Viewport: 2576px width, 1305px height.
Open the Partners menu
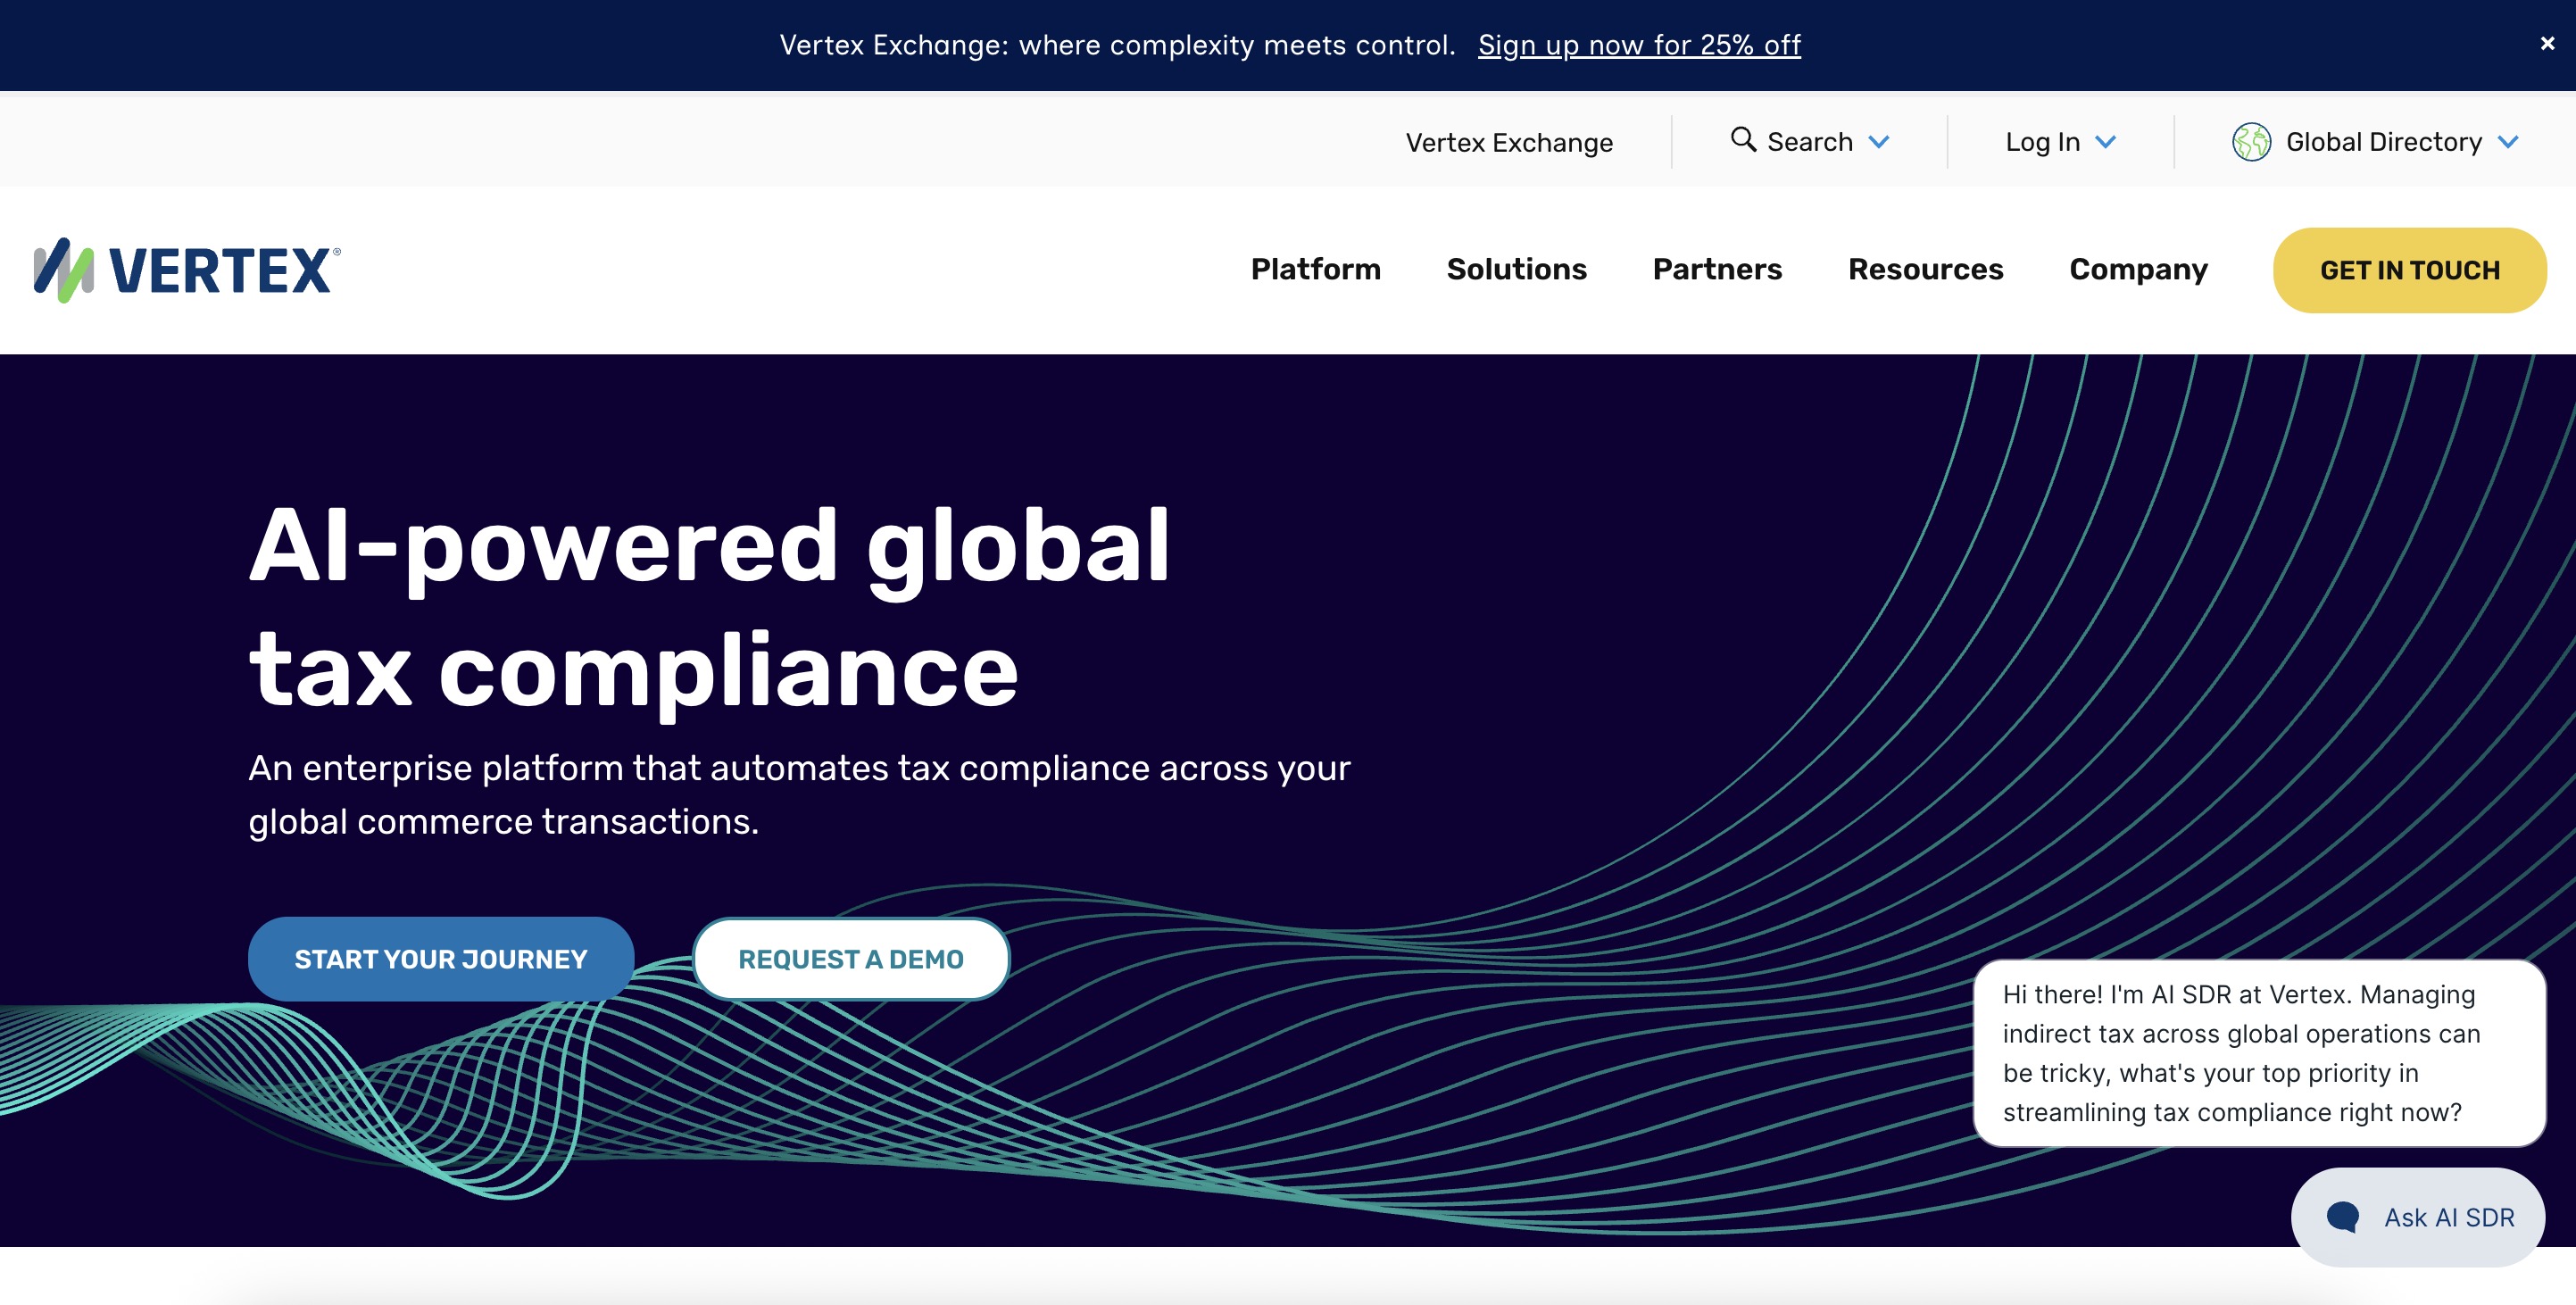pyautogui.click(x=1717, y=269)
